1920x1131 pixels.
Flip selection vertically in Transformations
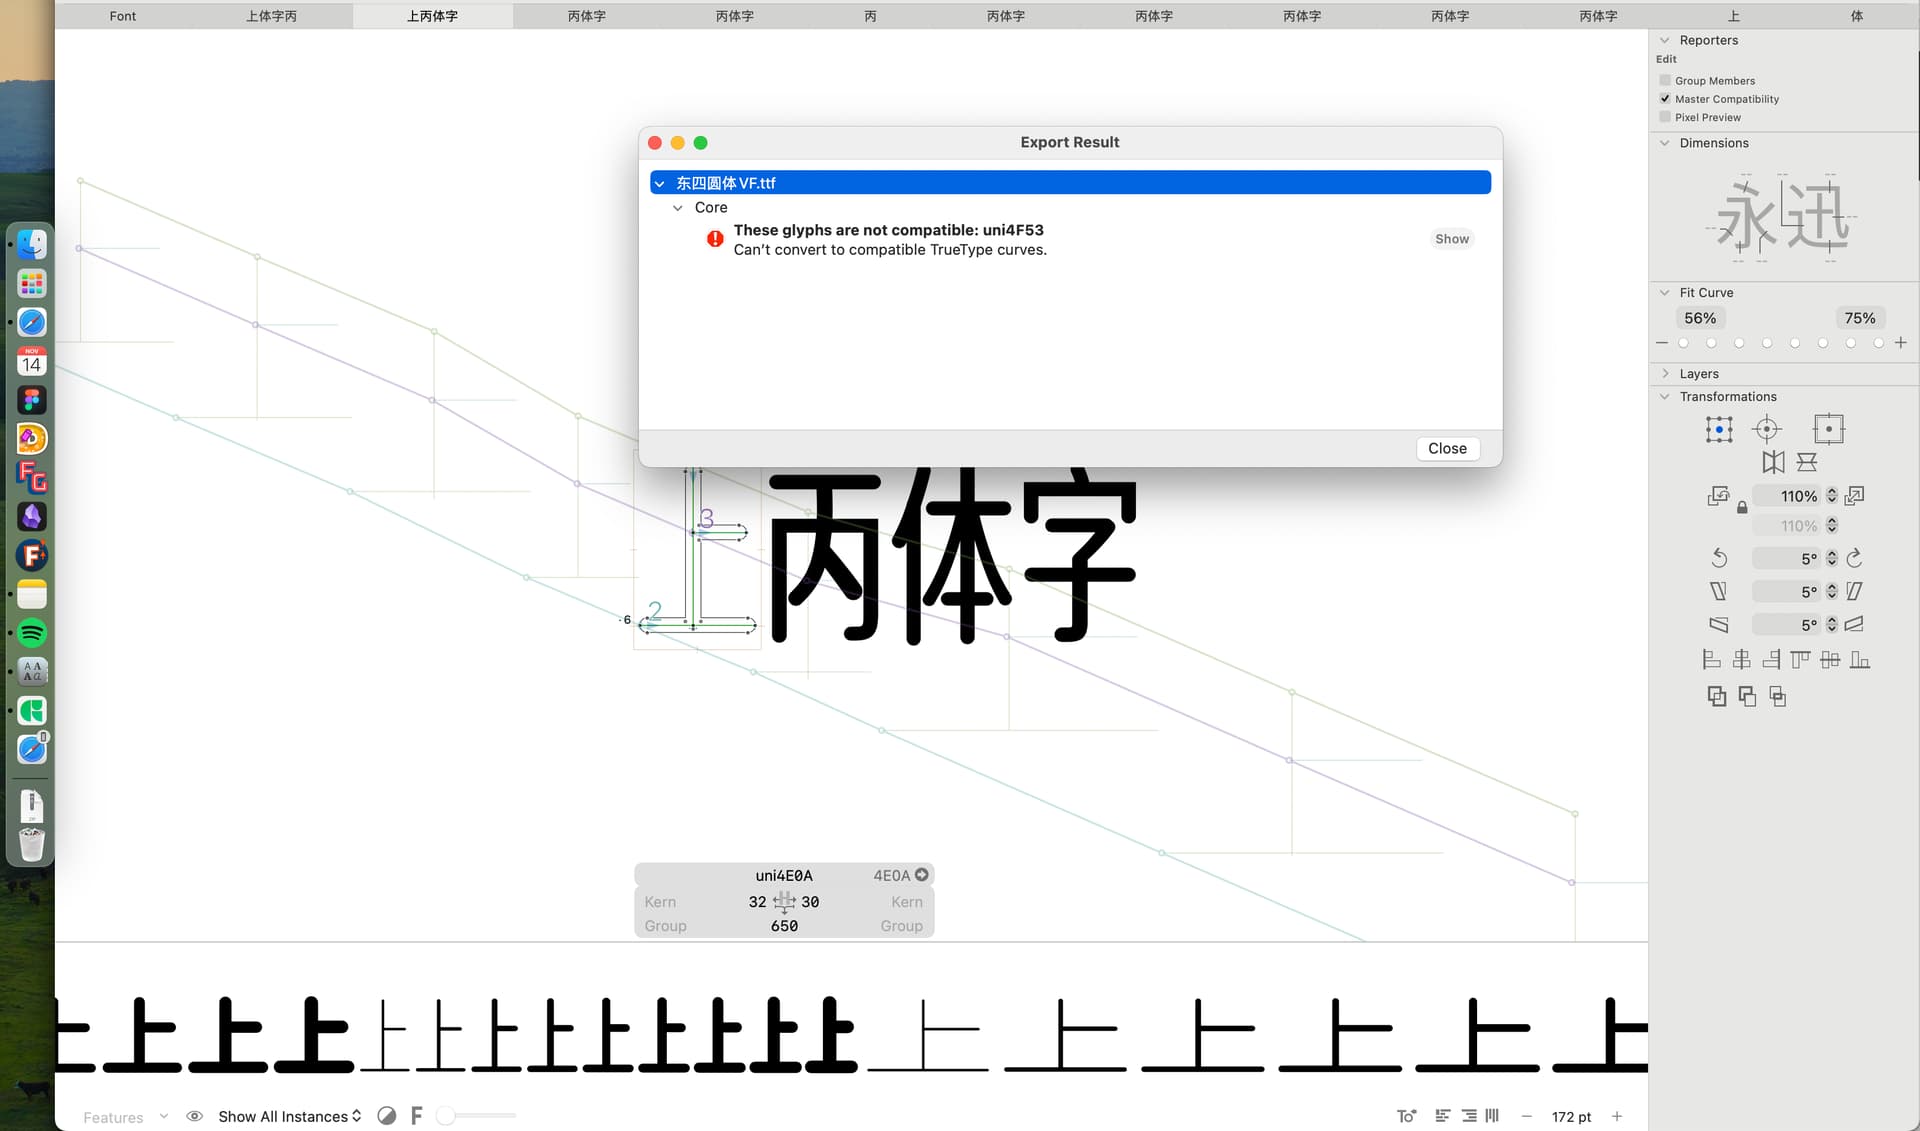pyautogui.click(x=1806, y=462)
